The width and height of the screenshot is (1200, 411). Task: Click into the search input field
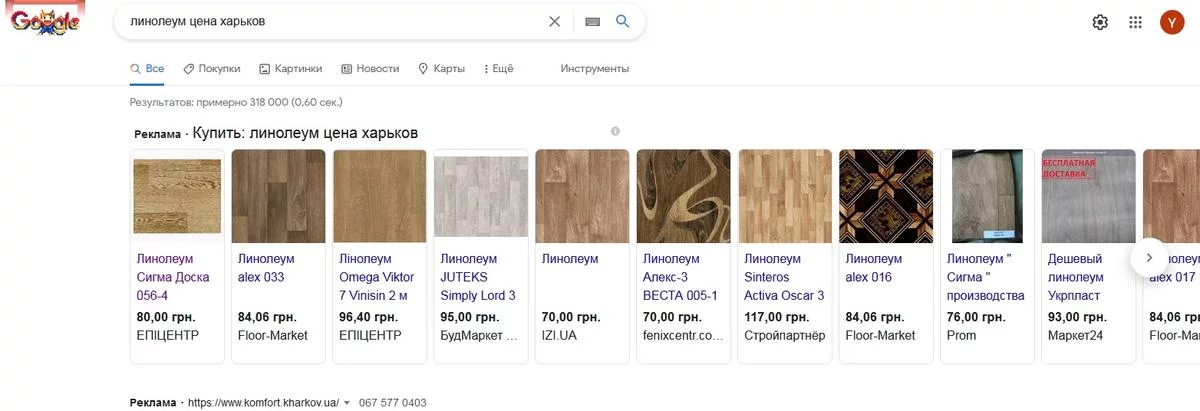click(330, 22)
